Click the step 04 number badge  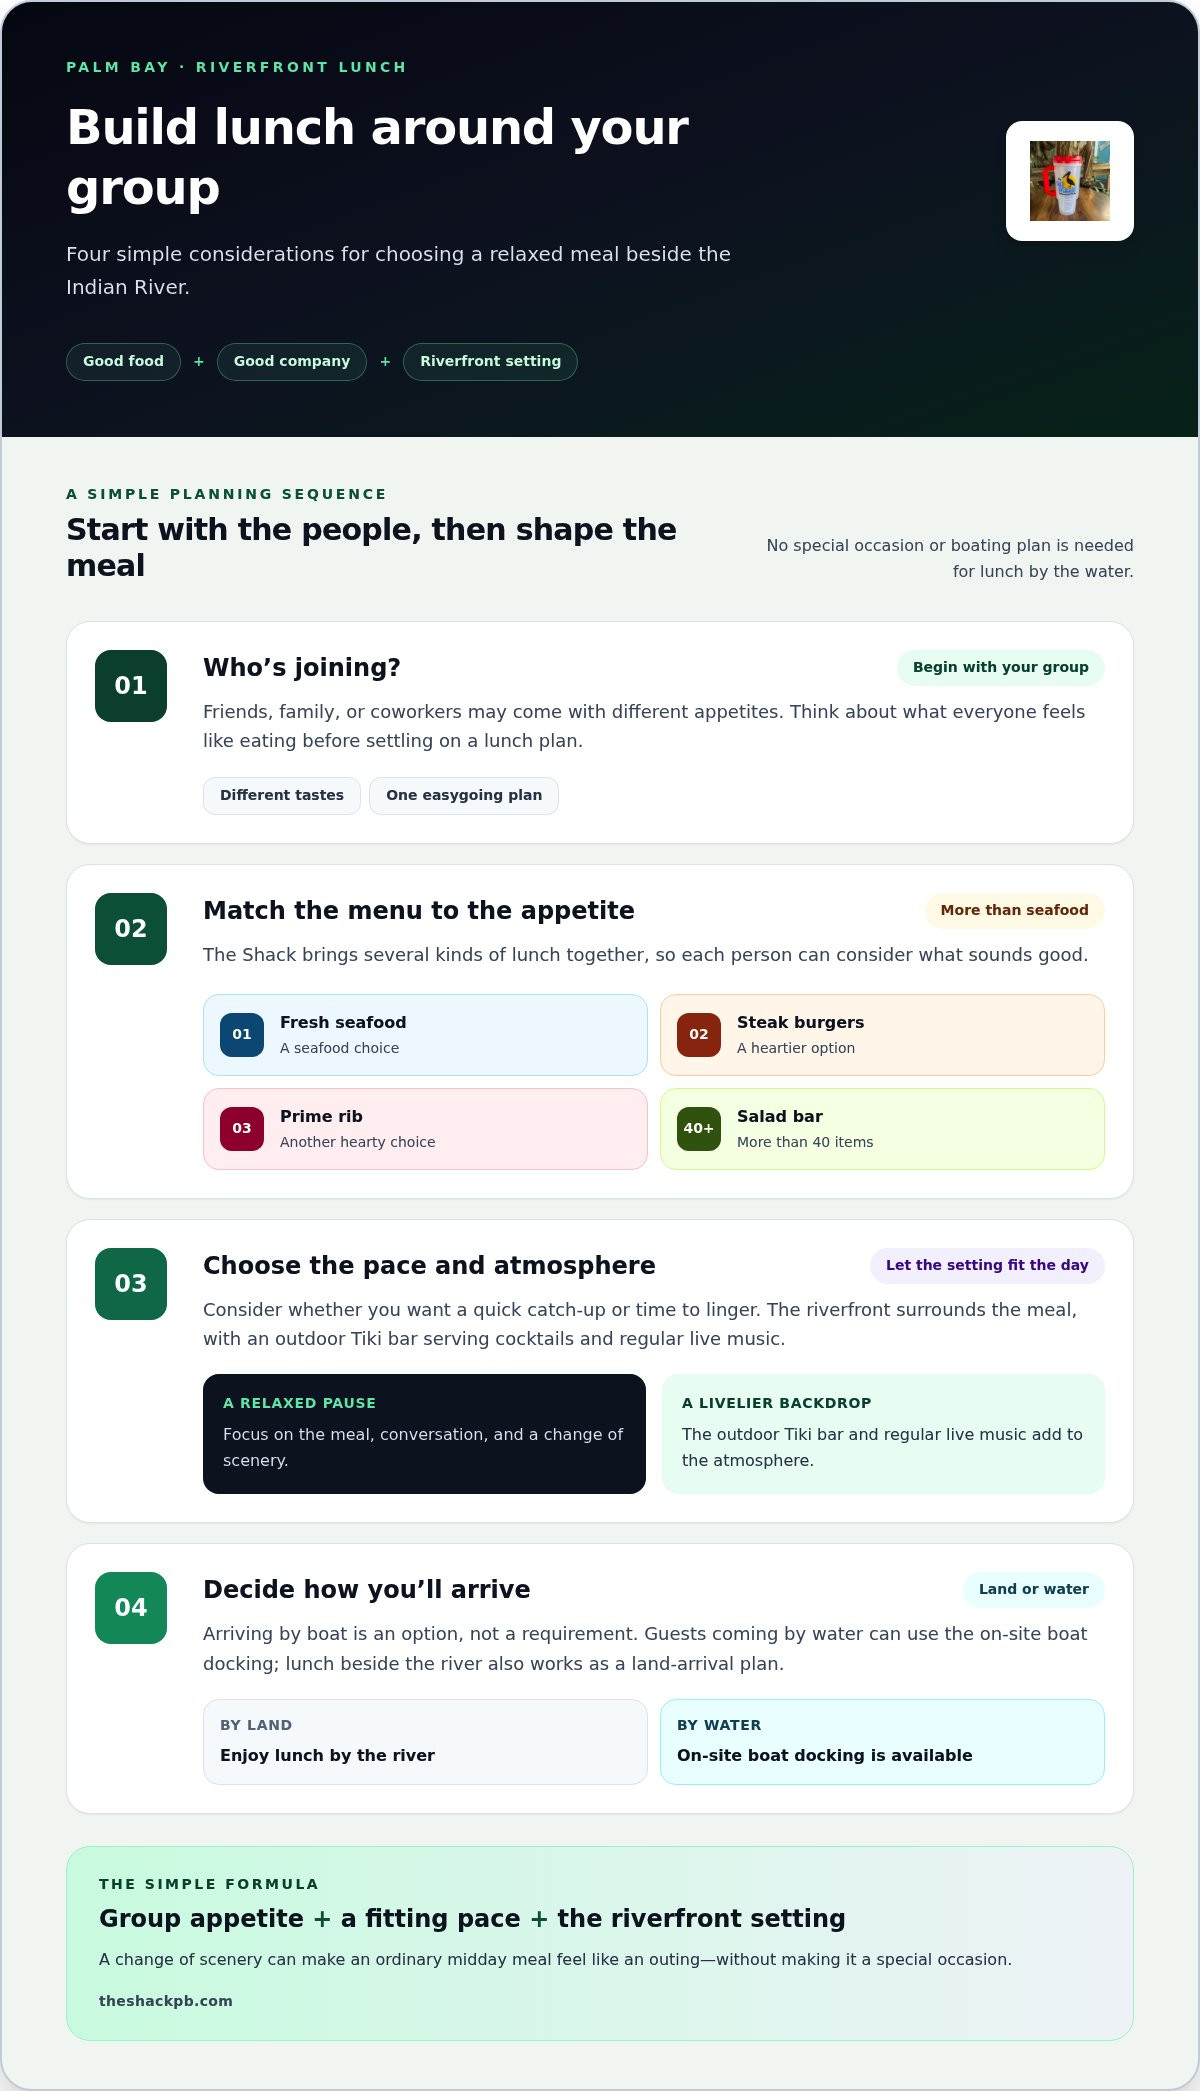click(131, 1608)
